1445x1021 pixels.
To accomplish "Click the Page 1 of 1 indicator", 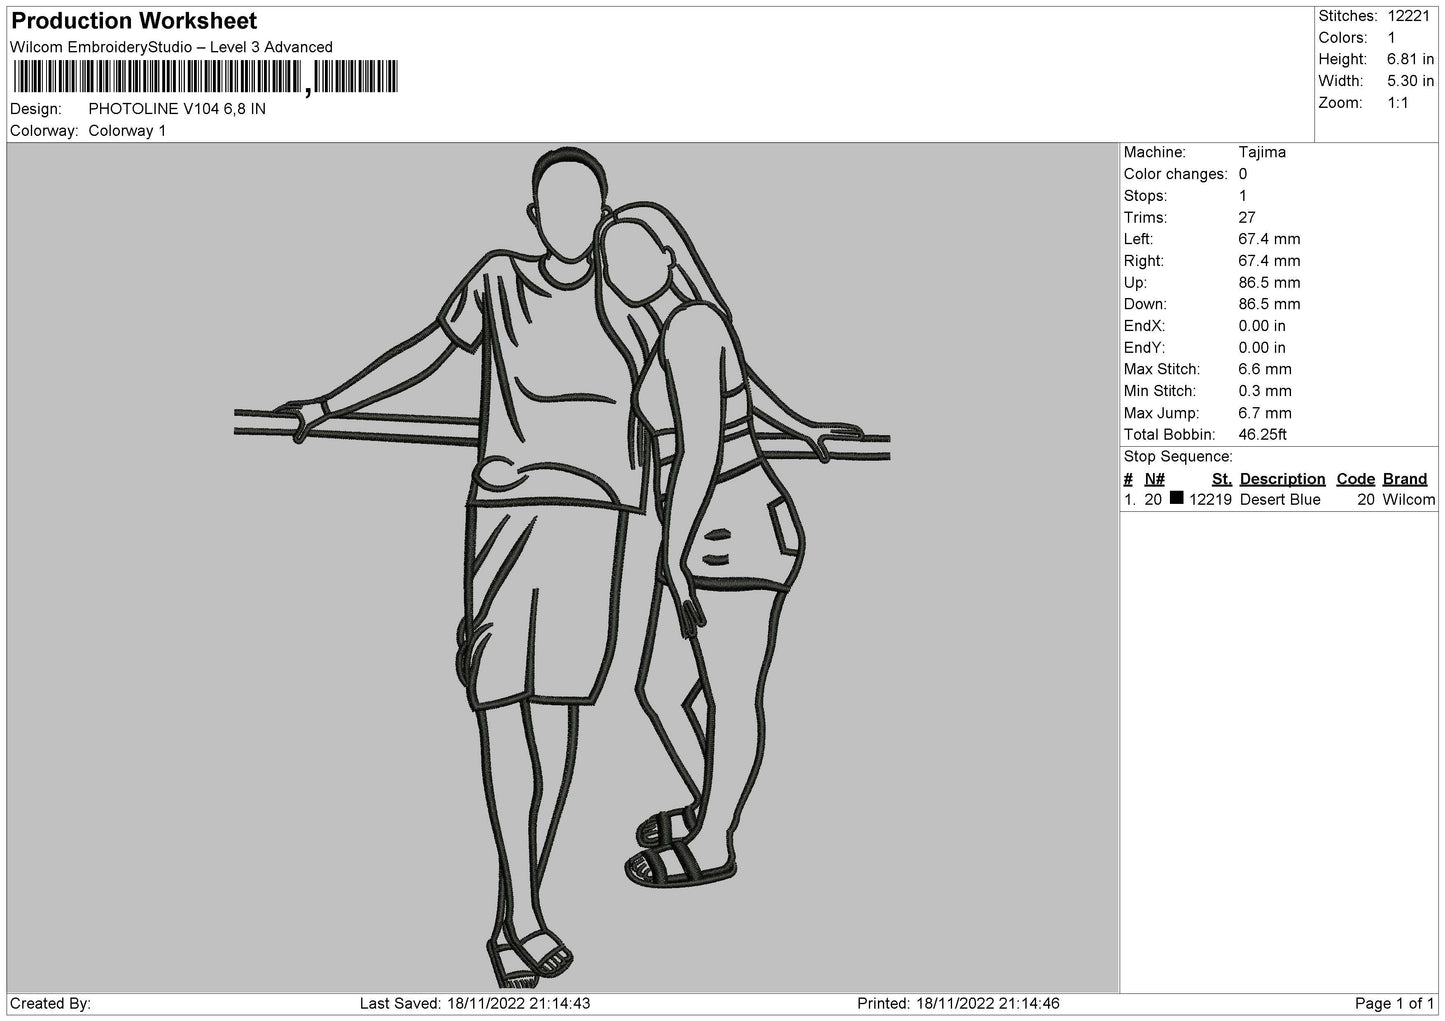I will point(1395,1003).
